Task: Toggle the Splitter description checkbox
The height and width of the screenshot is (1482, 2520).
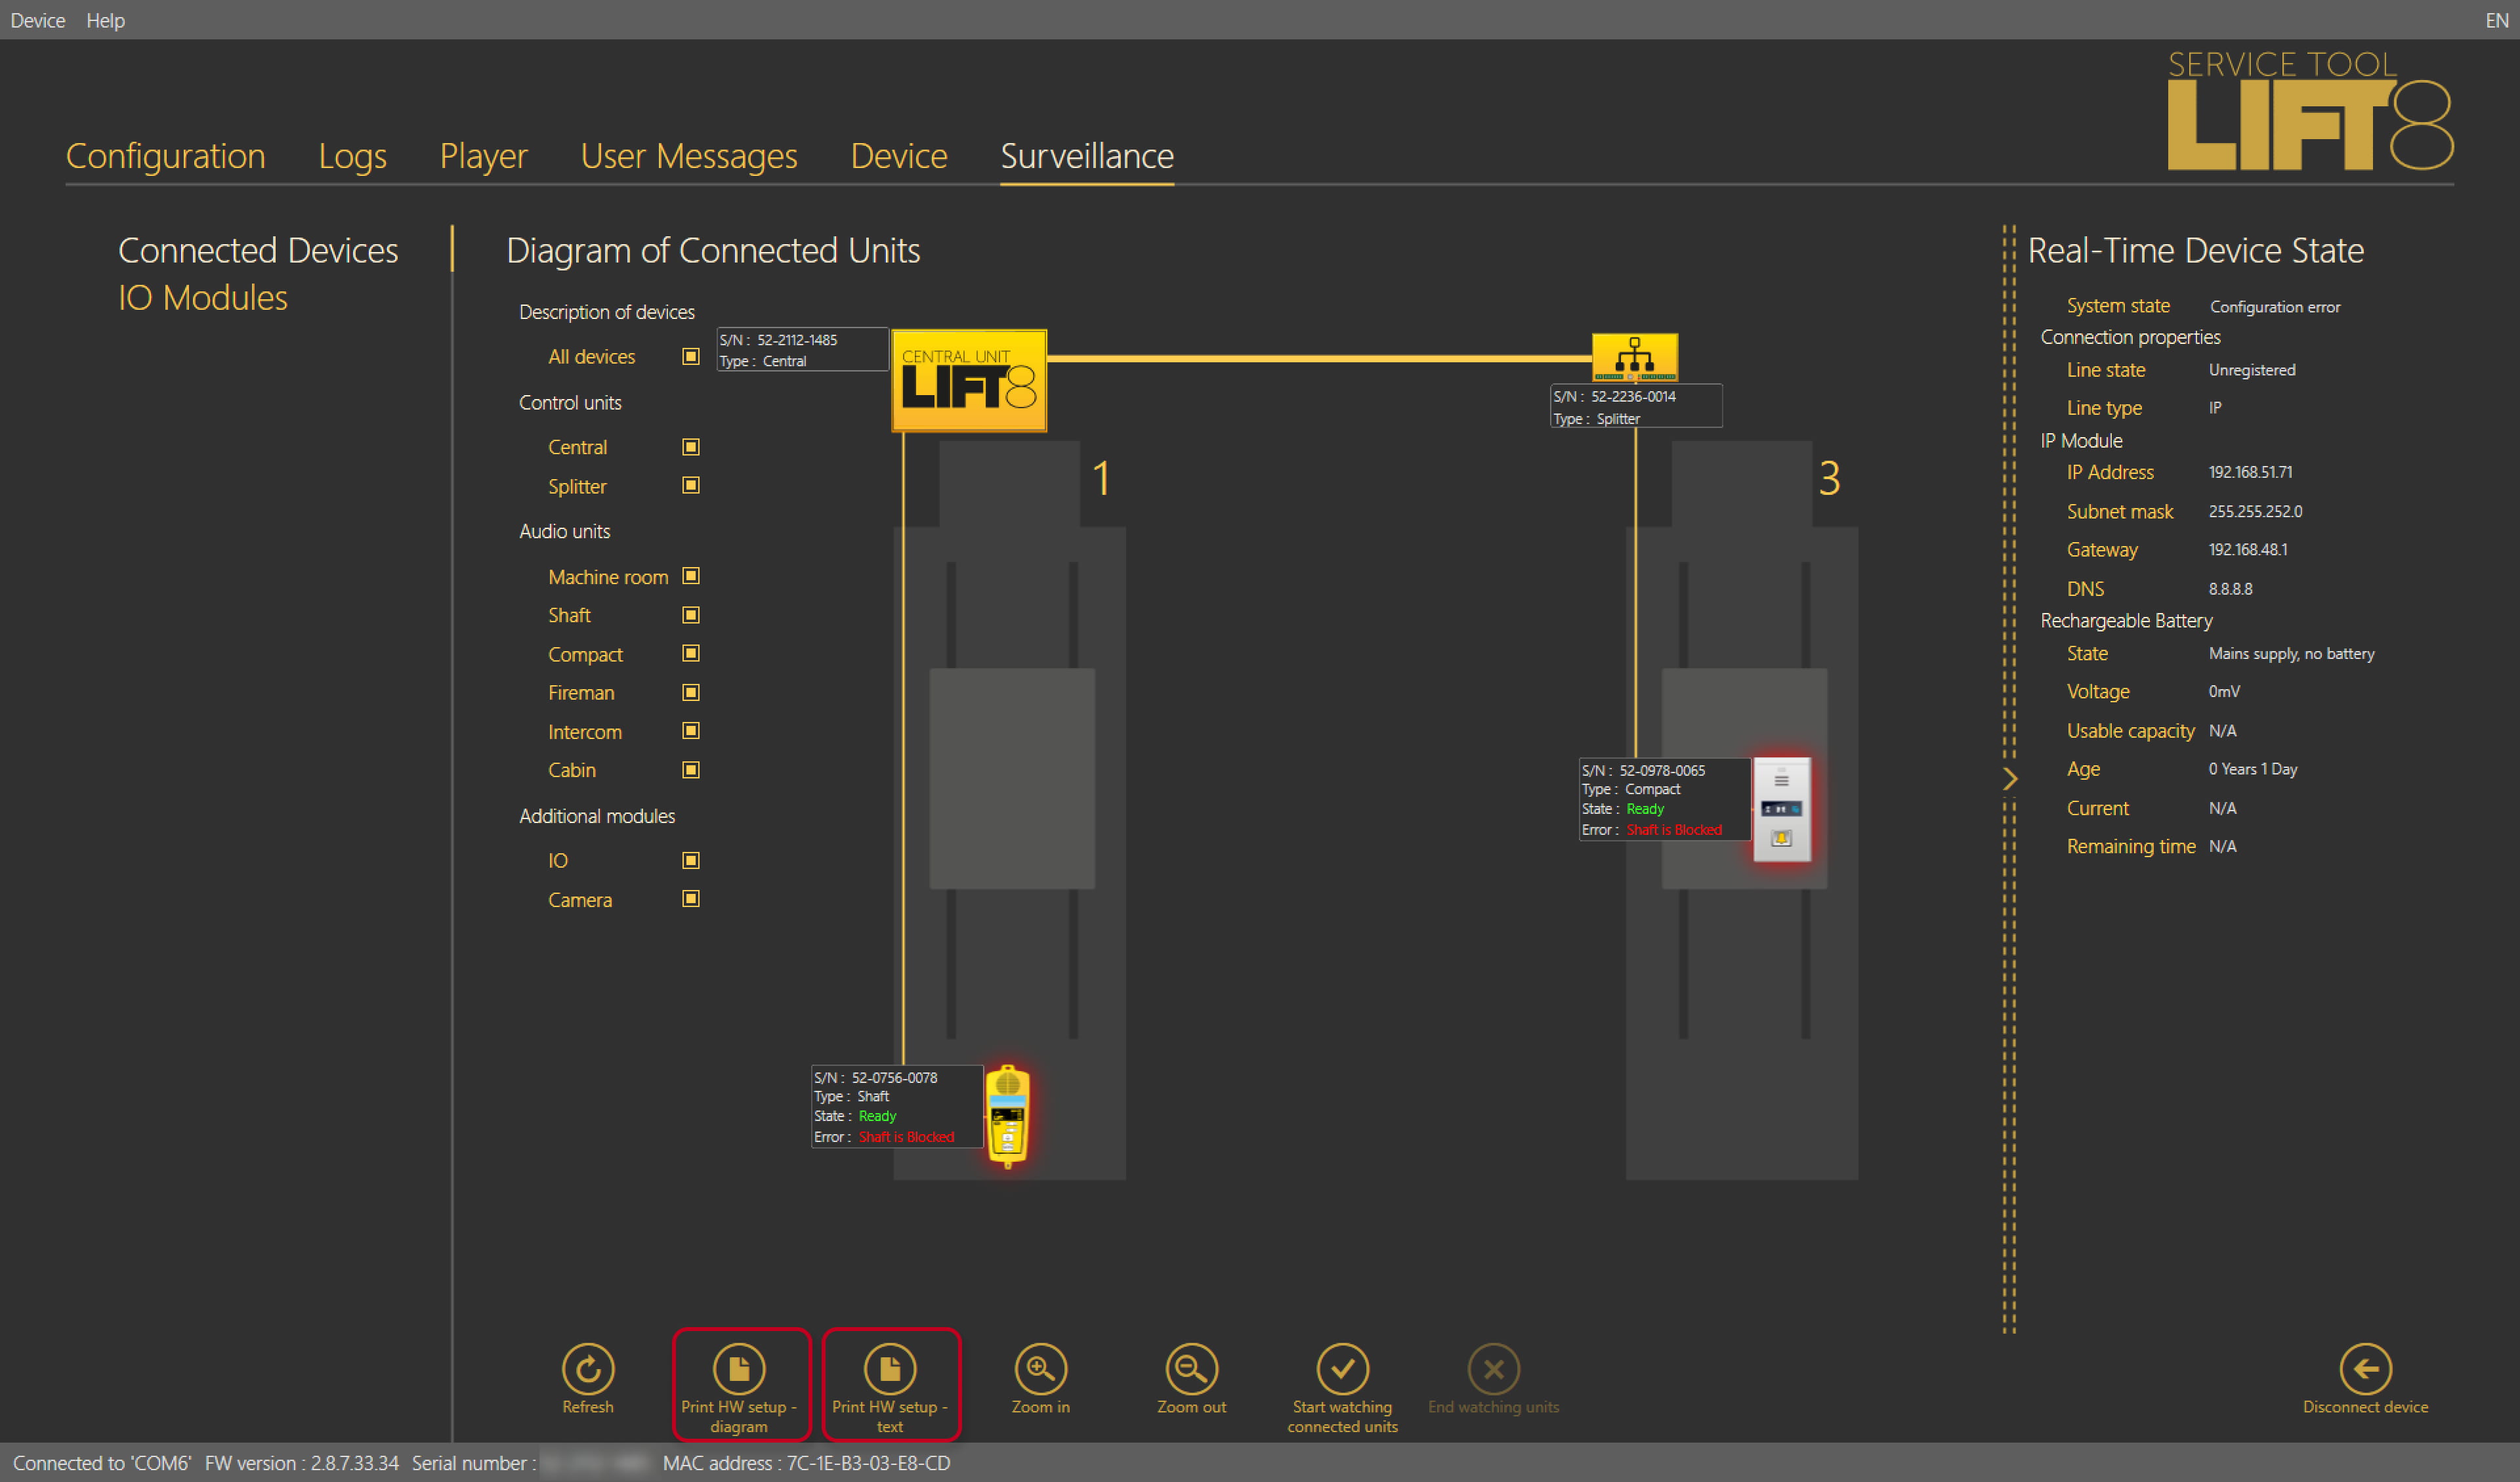Action: click(x=690, y=486)
